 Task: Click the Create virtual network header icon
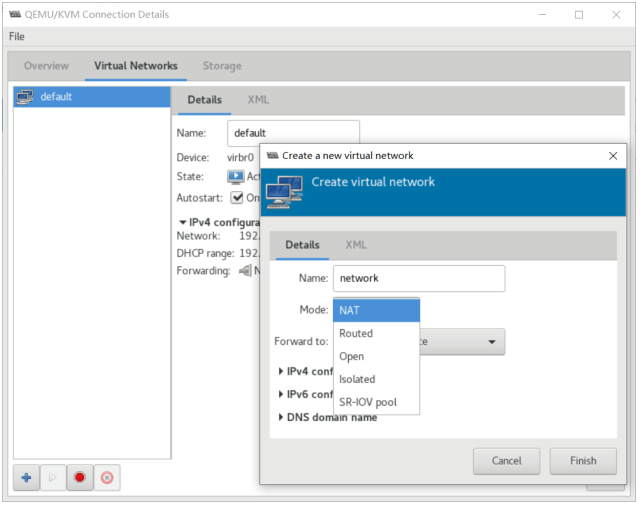(x=286, y=188)
